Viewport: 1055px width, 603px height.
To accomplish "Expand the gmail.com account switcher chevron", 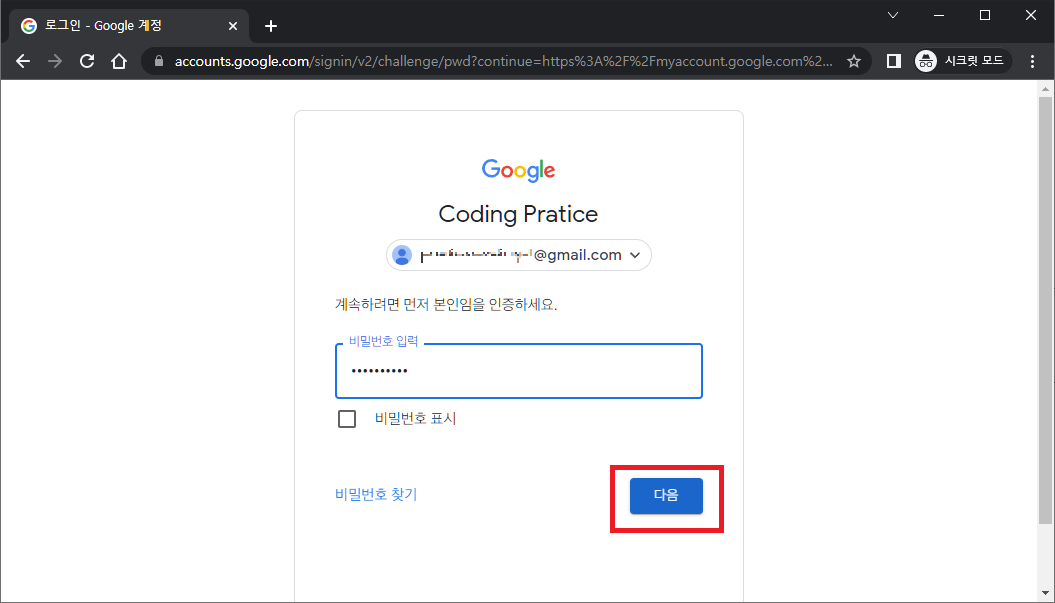I will pyautogui.click(x=634, y=255).
